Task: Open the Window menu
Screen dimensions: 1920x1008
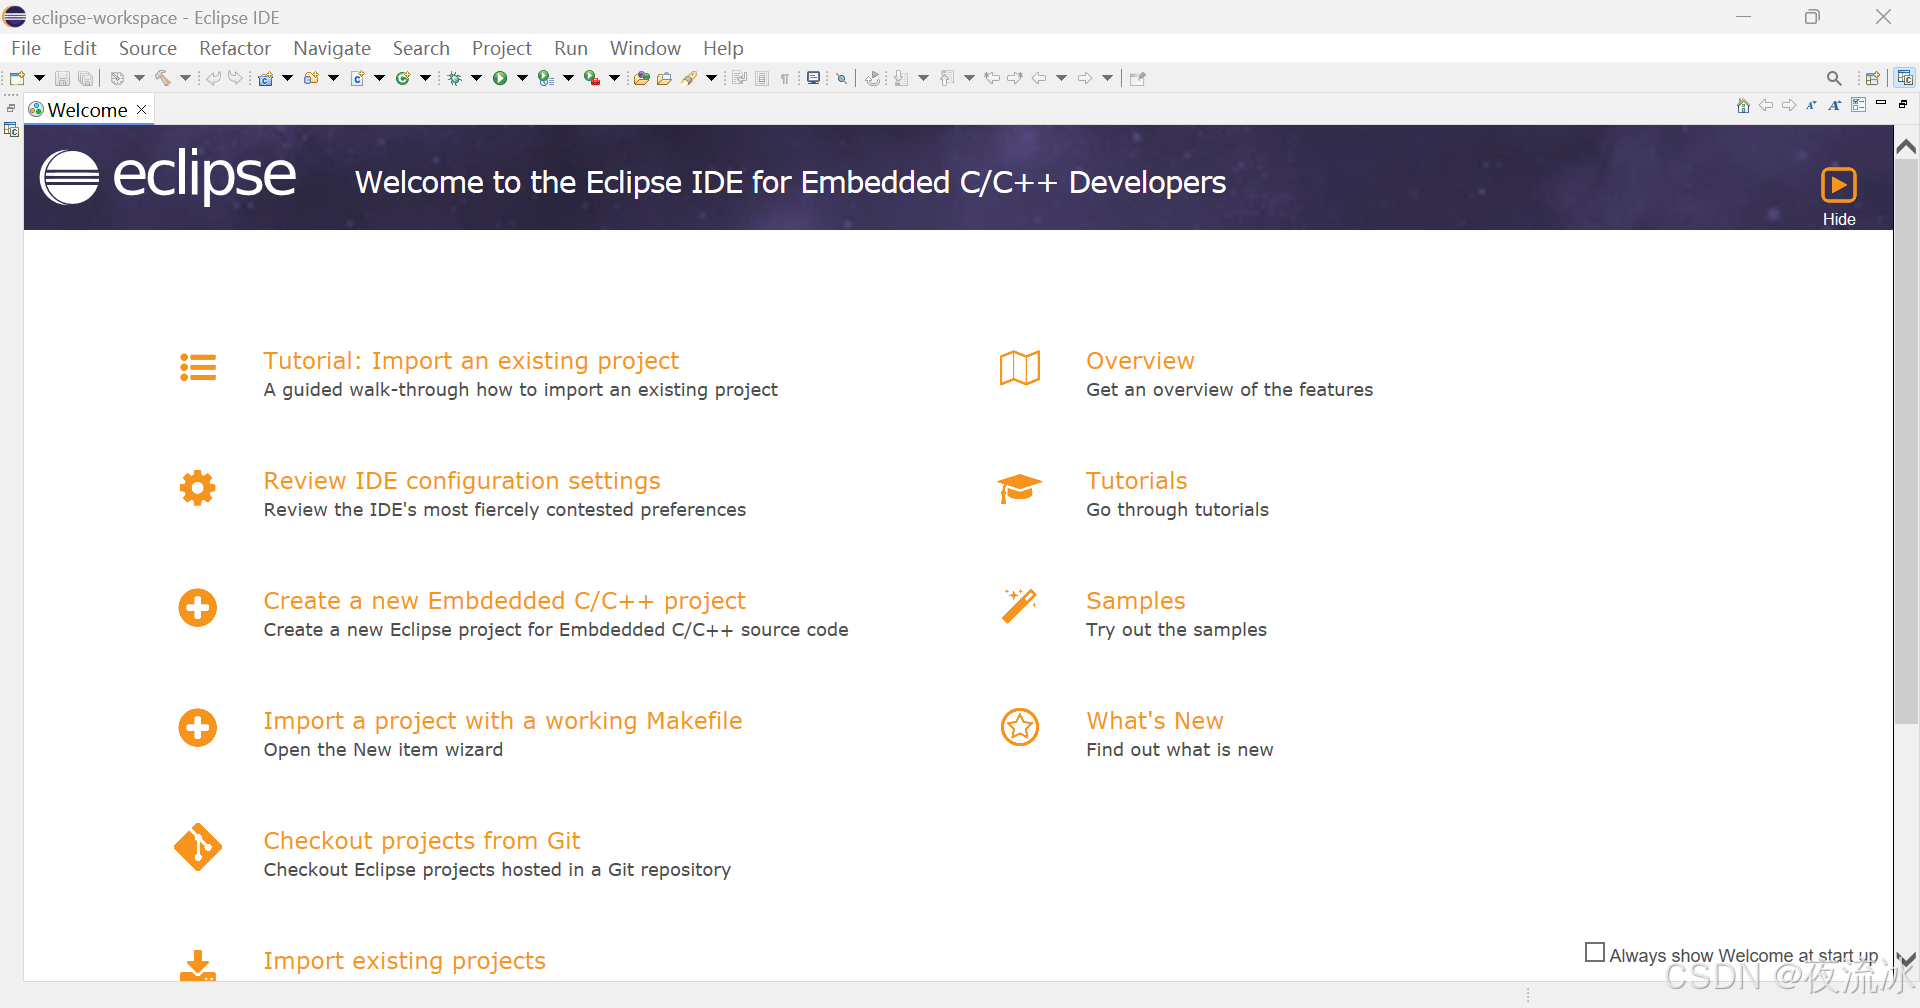Action: (645, 48)
